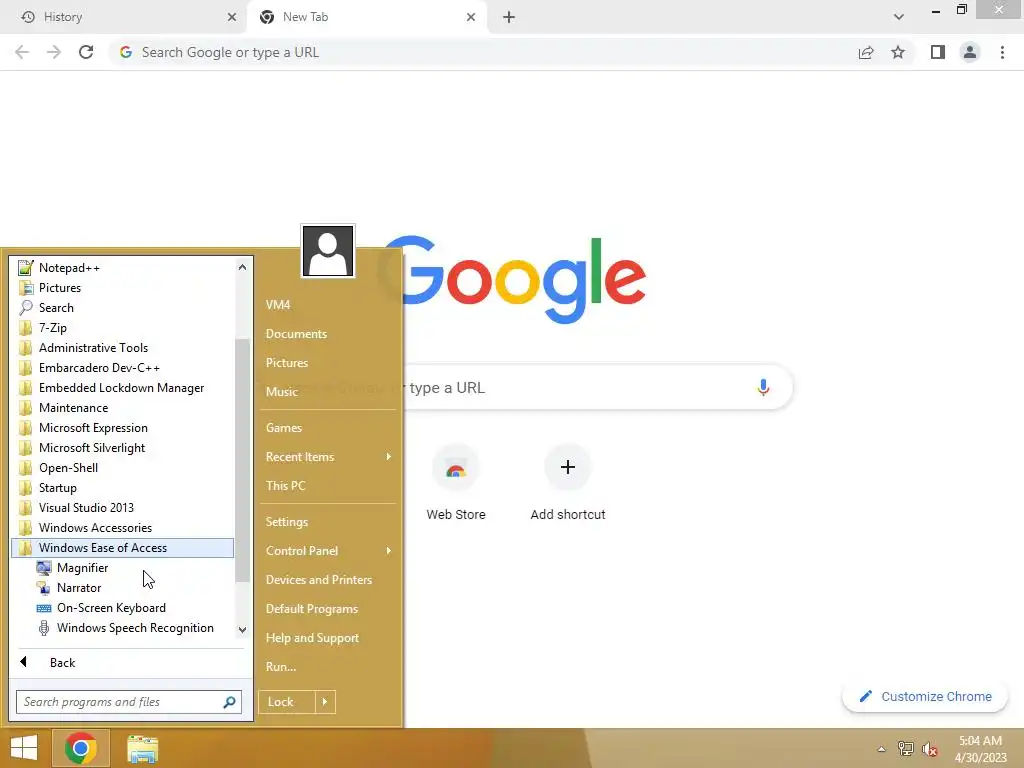The image size is (1024, 768).
Task: Collapse the Windows Ease of Access folder
Action: tap(122, 548)
